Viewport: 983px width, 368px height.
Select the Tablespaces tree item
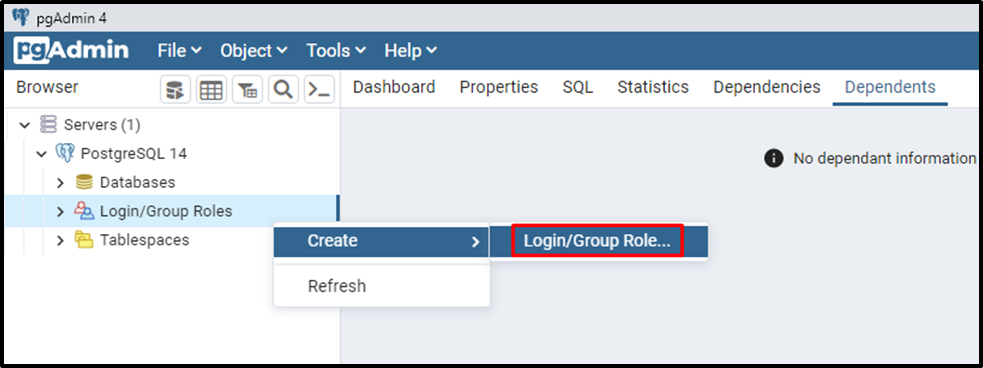point(145,240)
